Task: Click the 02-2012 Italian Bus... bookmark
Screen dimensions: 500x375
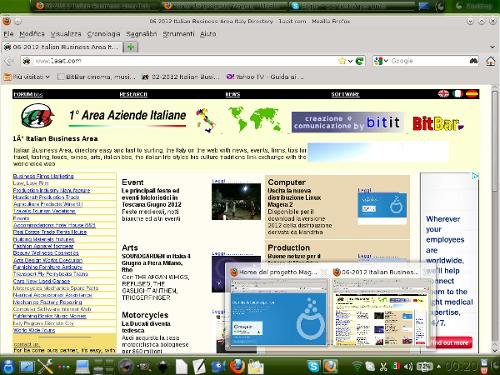Action: (x=180, y=77)
